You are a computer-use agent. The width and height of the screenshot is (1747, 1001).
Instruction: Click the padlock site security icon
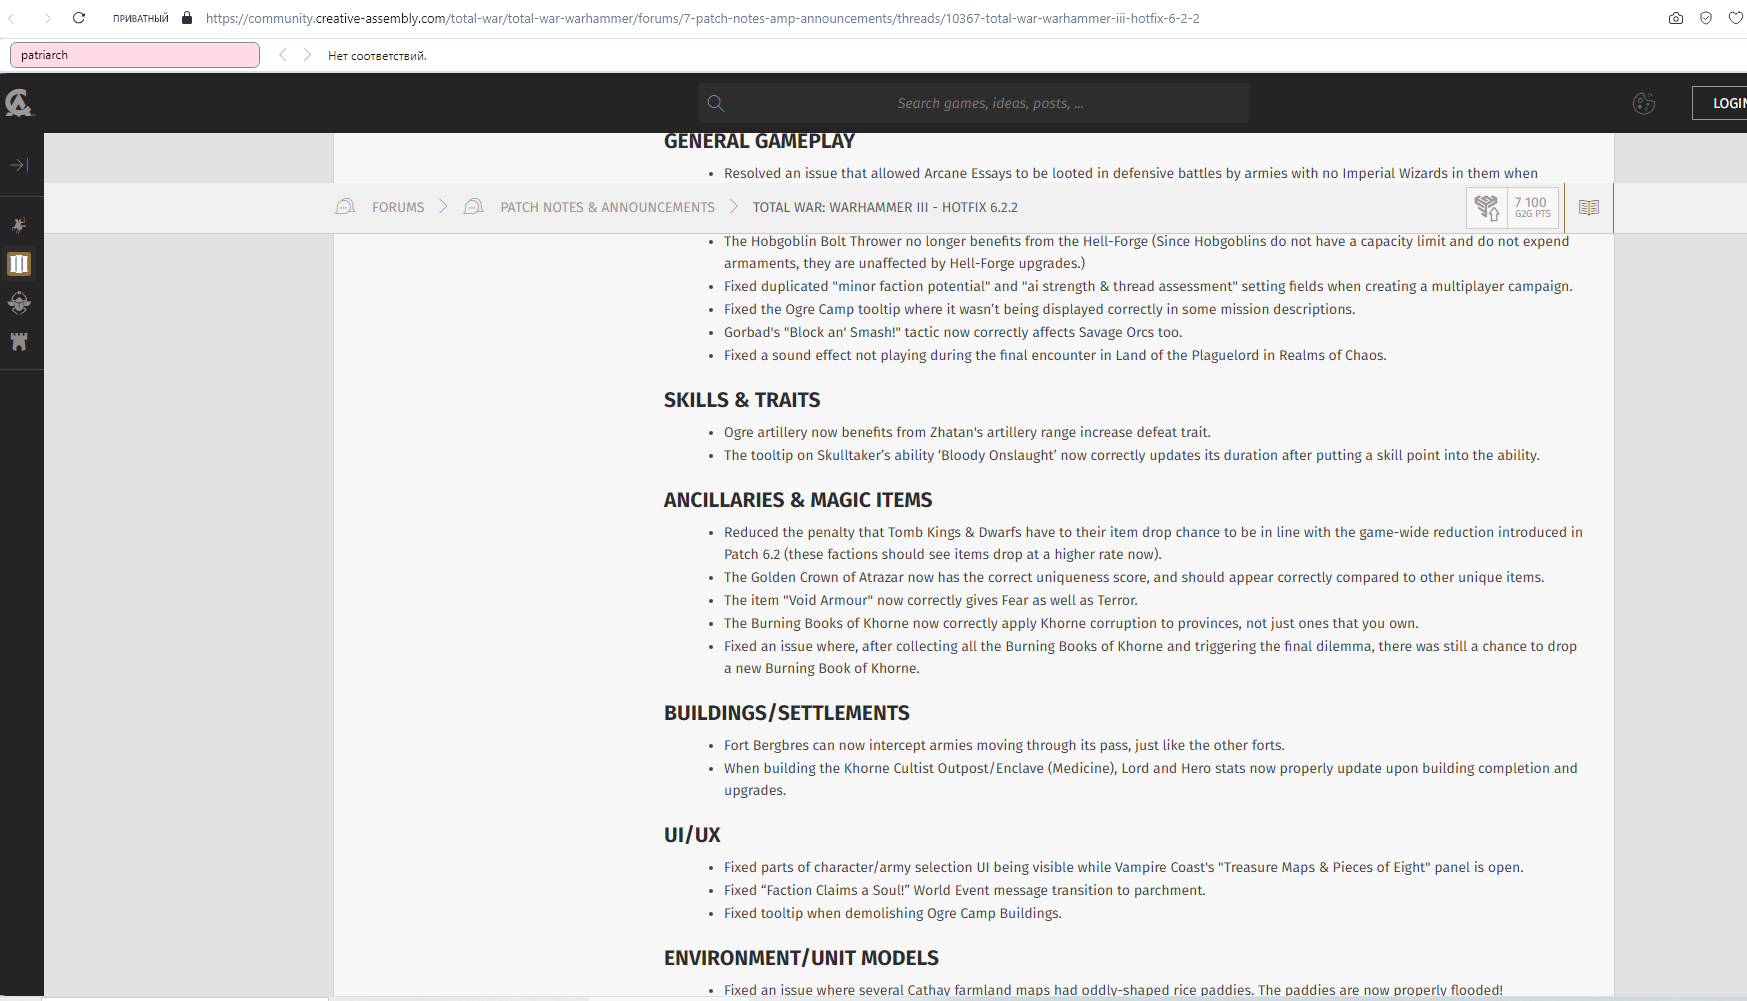pos(187,18)
